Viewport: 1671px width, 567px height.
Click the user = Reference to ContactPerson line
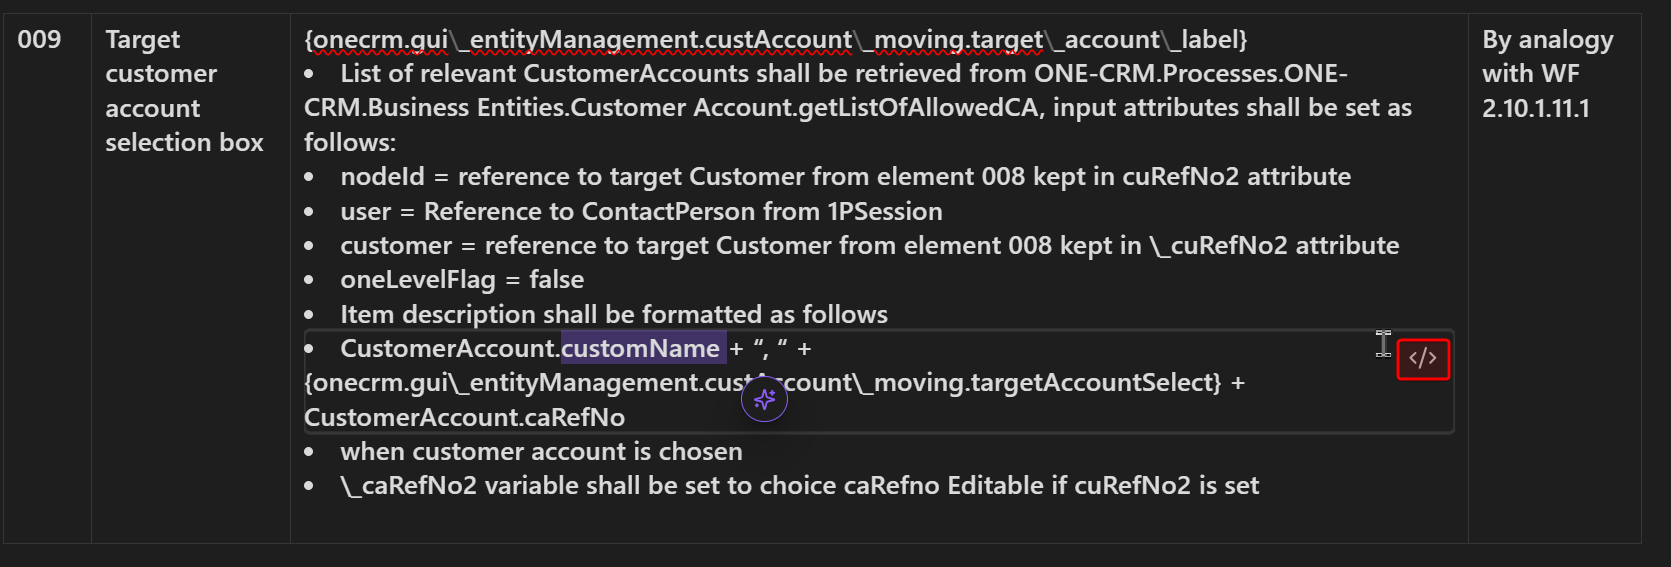(x=641, y=211)
